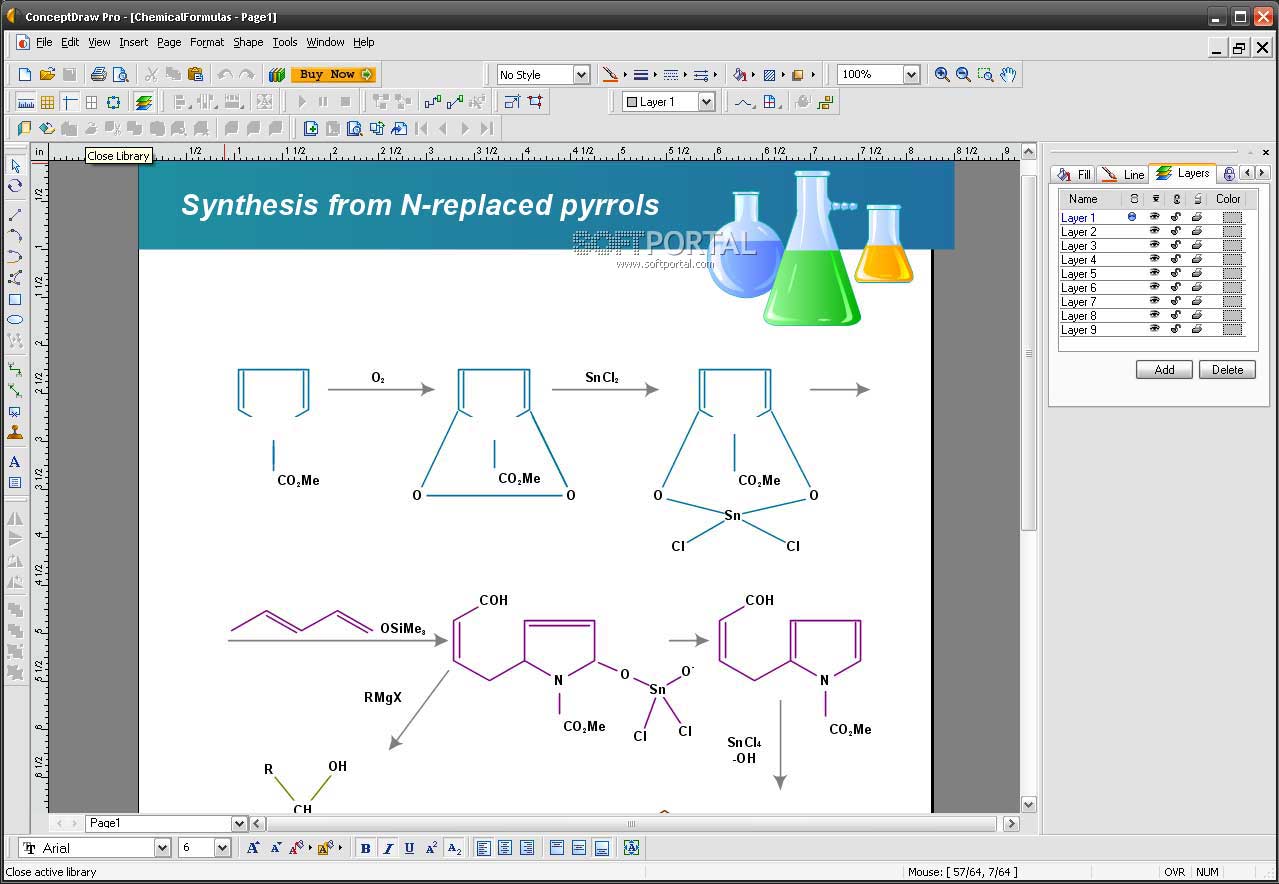The width and height of the screenshot is (1279, 884).
Task: Select the Hand pan tool
Action: [x=1008, y=74]
